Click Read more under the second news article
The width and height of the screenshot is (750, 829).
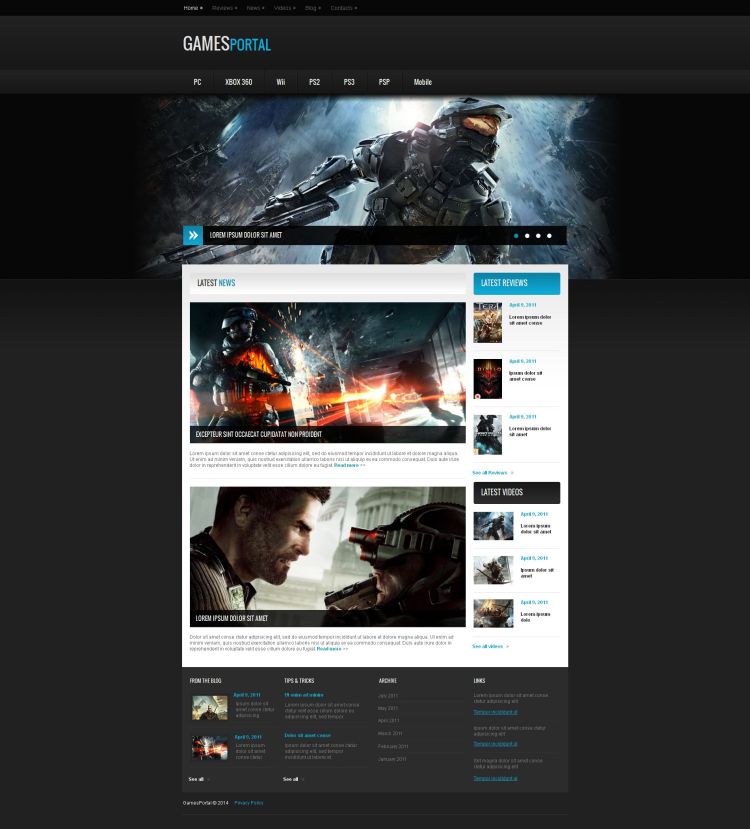[x=332, y=649]
